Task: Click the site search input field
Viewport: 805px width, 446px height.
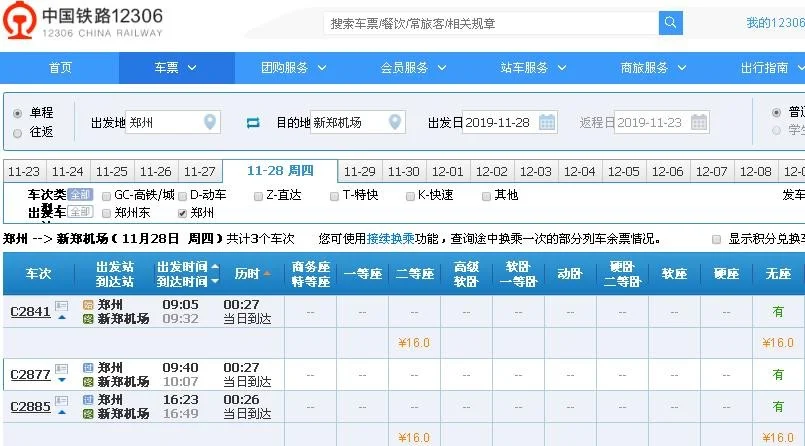Action: coord(491,23)
